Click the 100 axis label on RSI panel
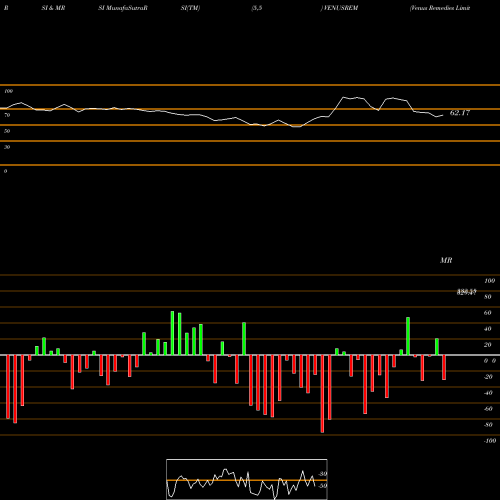 [8, 91]
